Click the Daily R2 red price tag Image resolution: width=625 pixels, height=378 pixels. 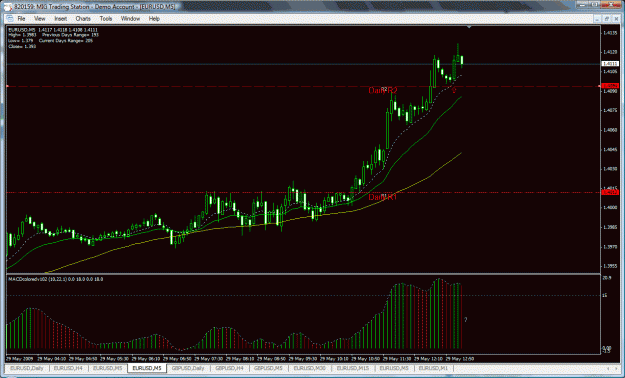click(610, 86)
